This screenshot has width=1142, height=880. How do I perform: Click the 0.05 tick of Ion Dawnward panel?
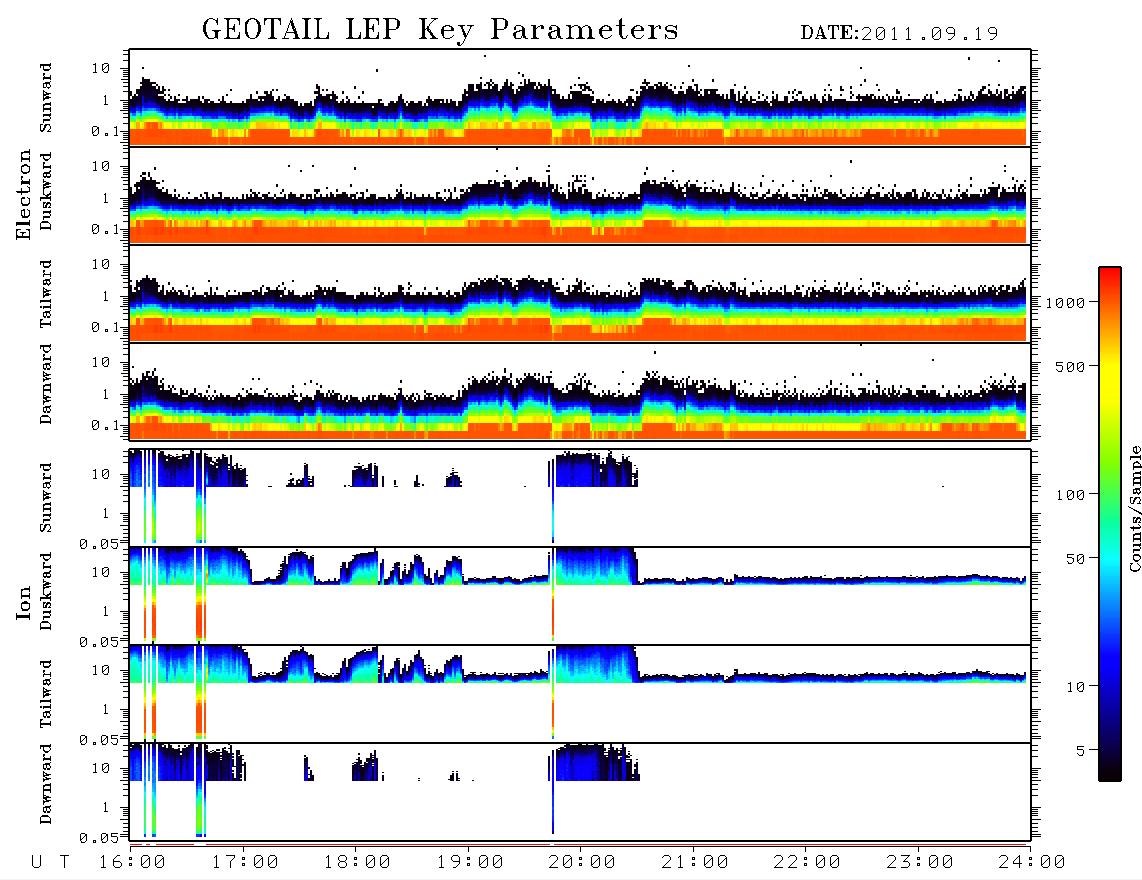tap(98, 838)
